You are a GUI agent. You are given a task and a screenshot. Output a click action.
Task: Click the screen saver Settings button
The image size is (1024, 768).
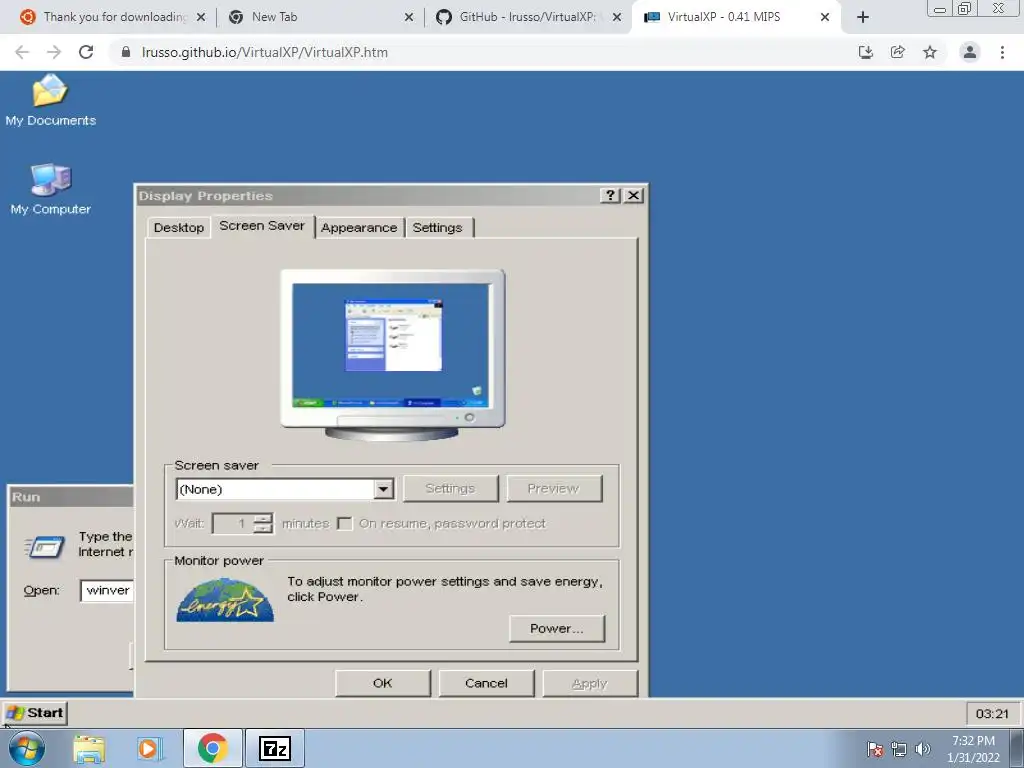(x=451, y=488)
